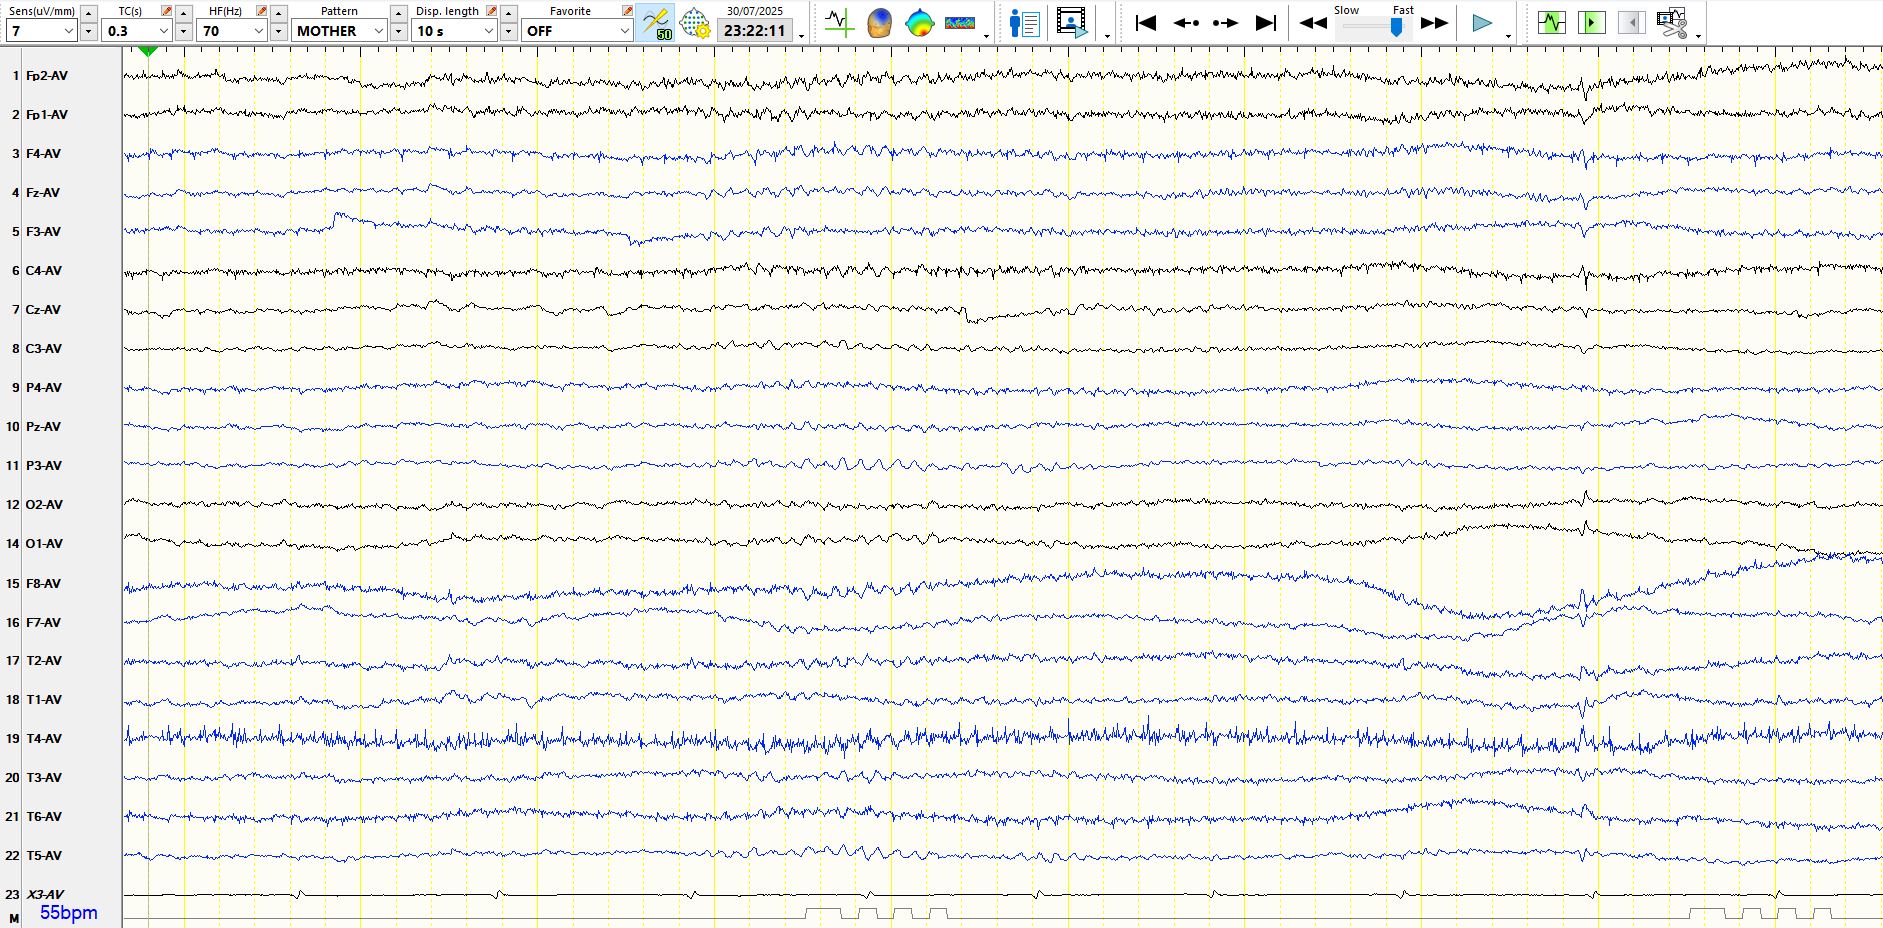Image resolution: width=1883 pixels, height=928 pixels.
Task: Expand the Sens(uV/mm) dropdown
Action: pyautogui.click(x=69, y=31)
